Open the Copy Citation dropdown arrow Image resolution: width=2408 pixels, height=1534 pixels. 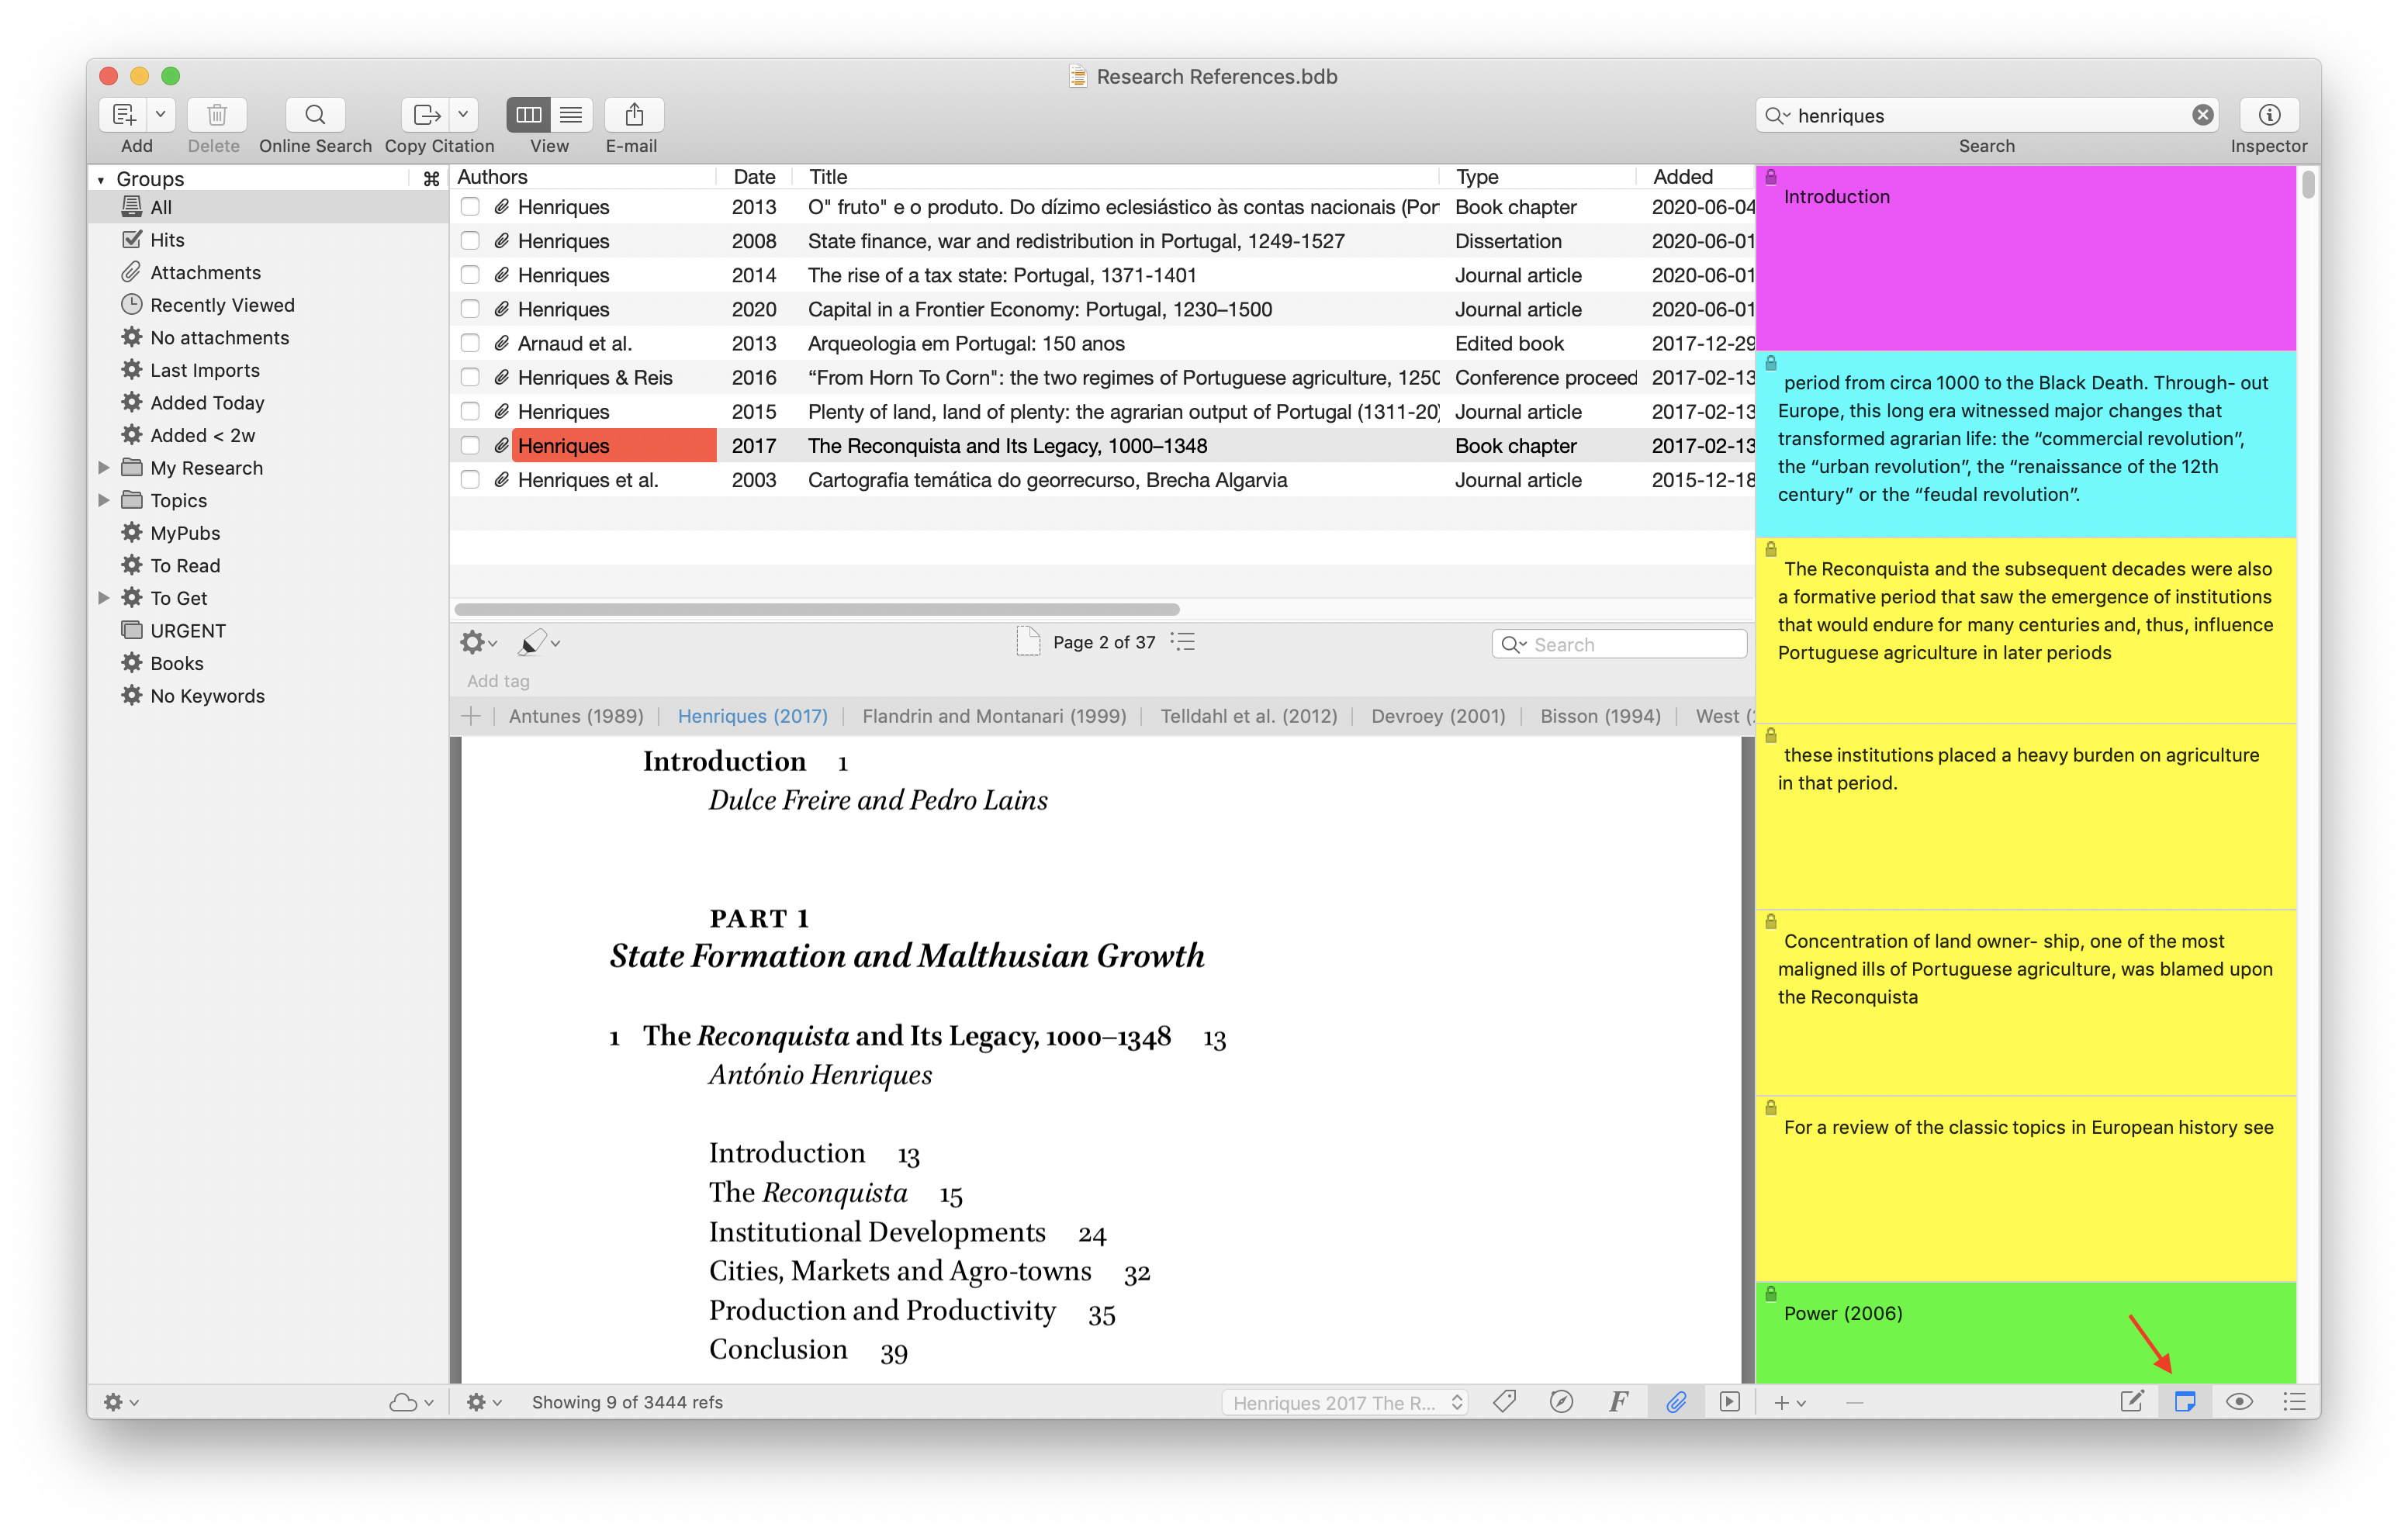point(463,115)
